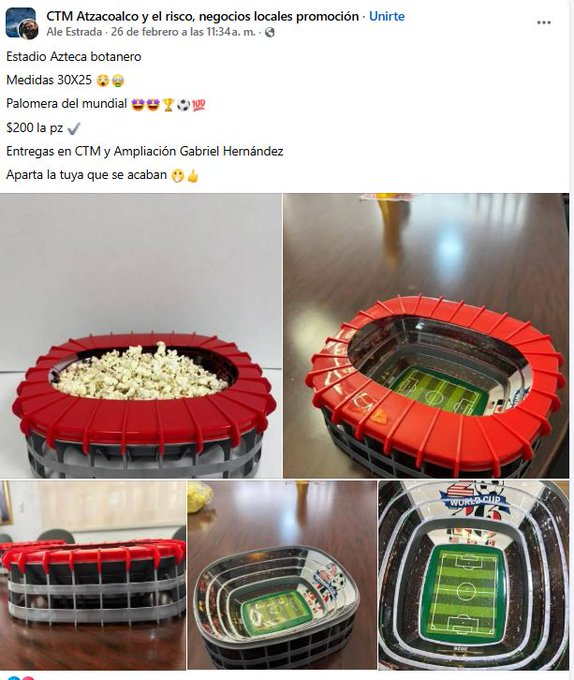The image size is (574, 680).
Task: Open the red-roof stadium with field photo
Action: pos(426,336)
